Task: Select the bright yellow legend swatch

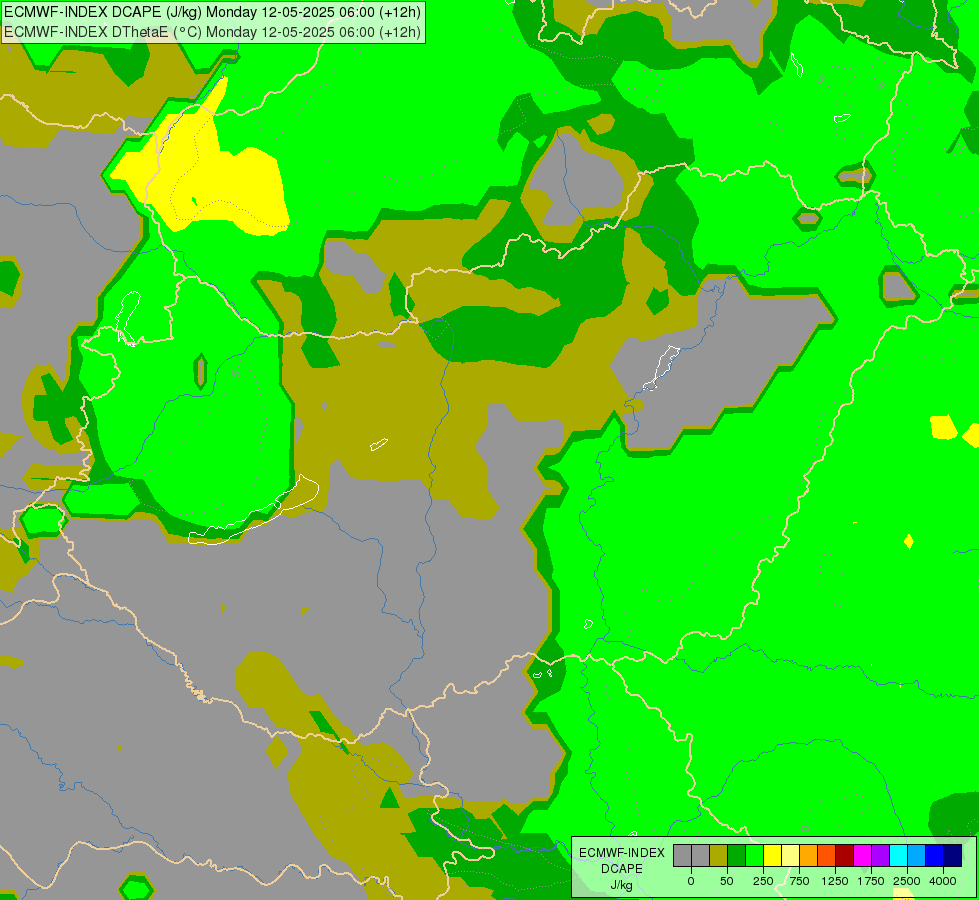Action: point(772,856)
